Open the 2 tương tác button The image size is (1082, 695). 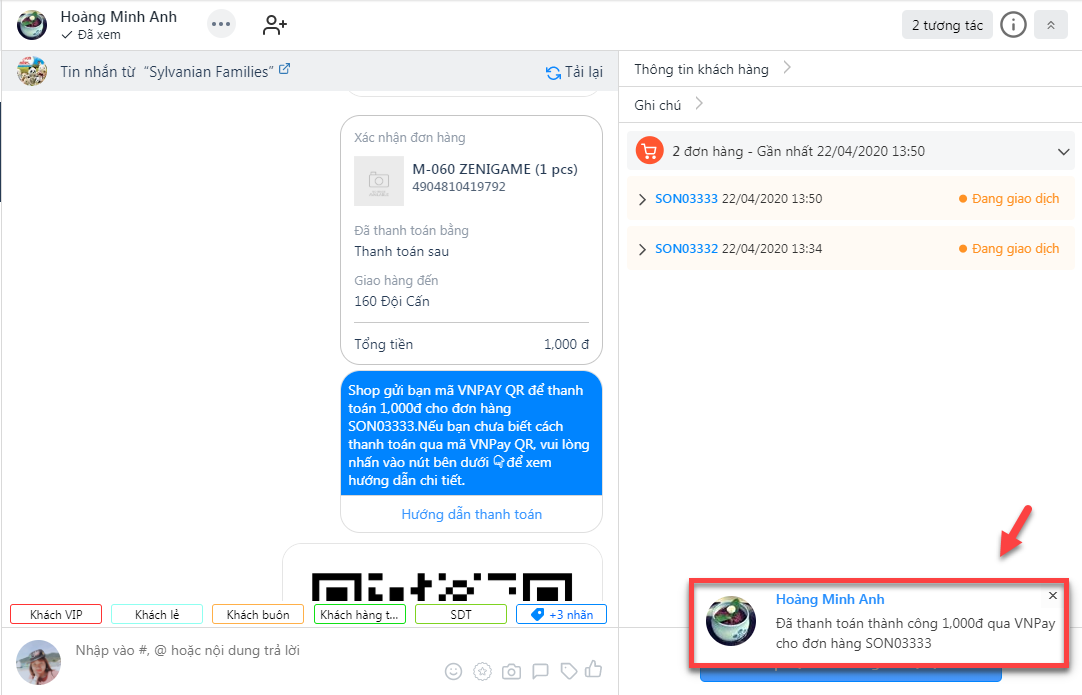point(947,26)
